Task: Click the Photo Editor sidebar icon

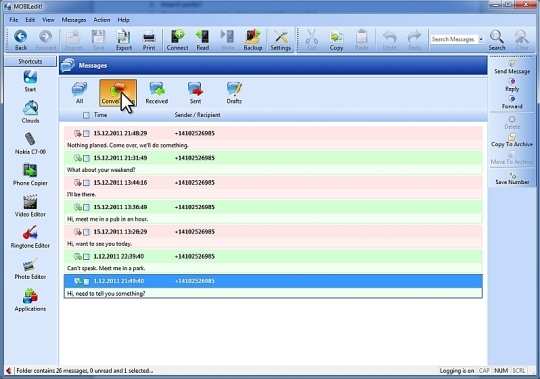Action: point(30,269)
